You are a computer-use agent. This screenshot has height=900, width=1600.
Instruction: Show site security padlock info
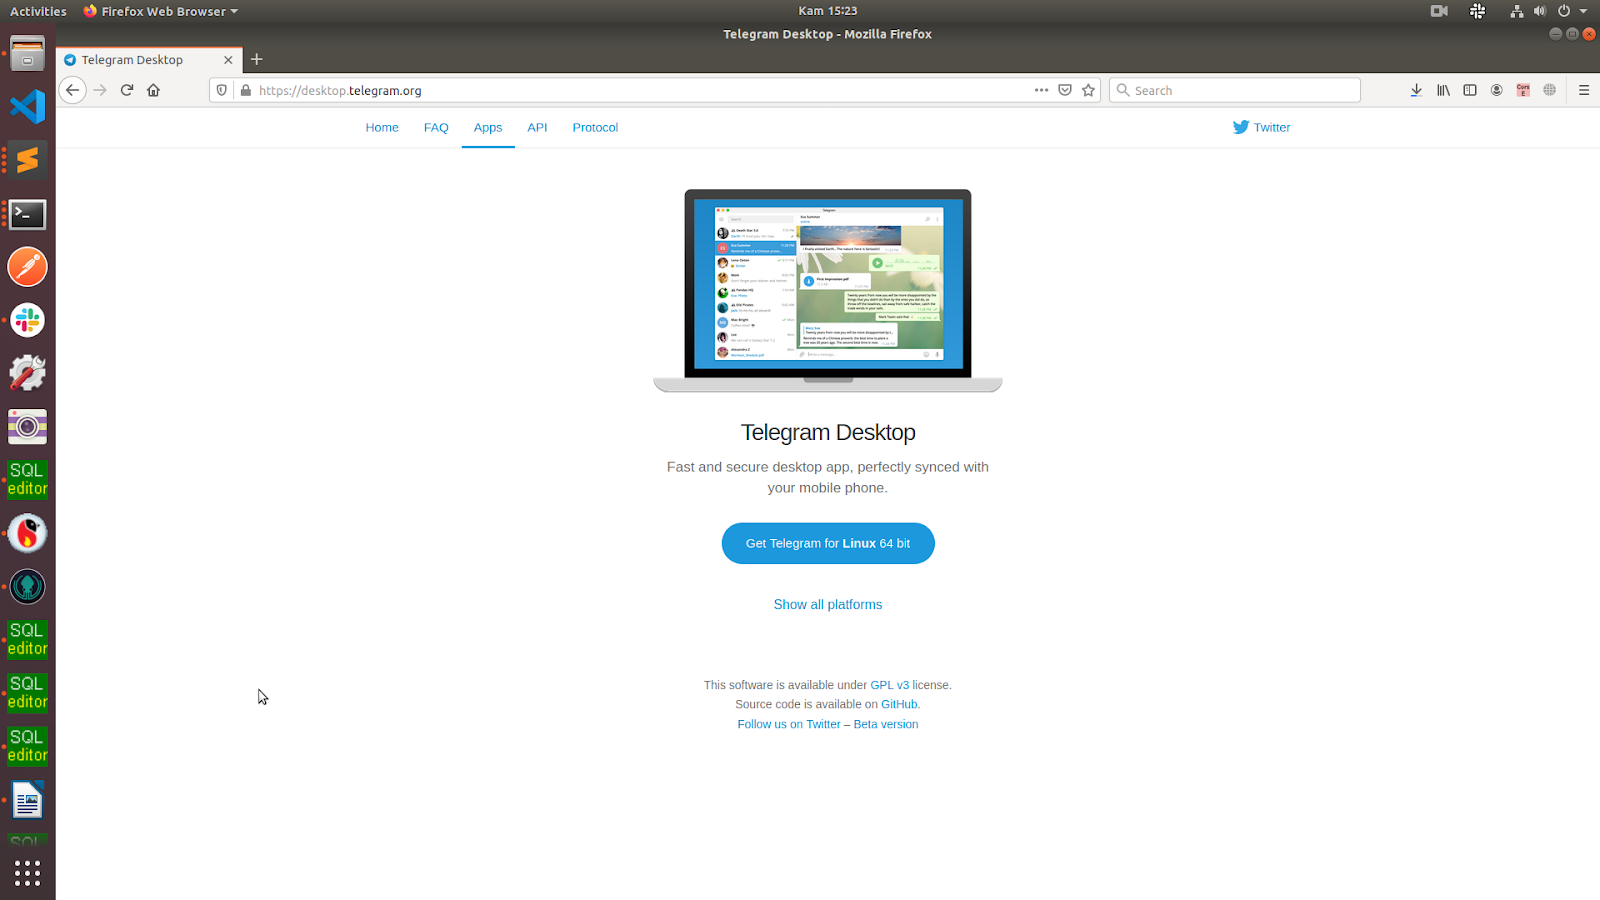(x=246, y=90)
